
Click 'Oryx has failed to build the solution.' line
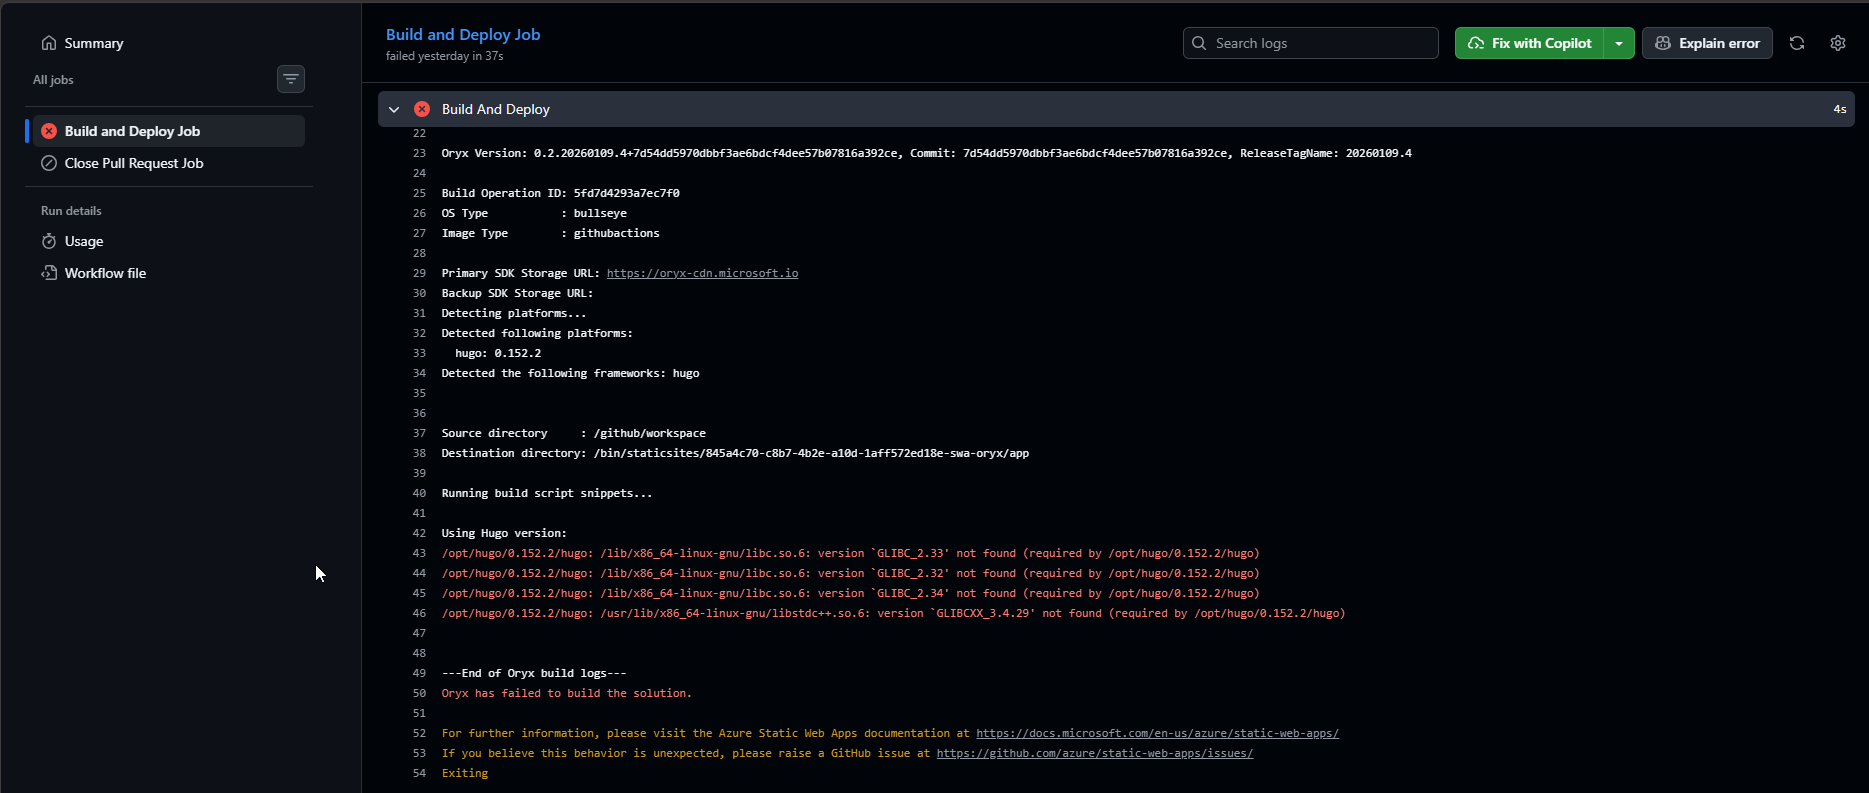(566, 693)
